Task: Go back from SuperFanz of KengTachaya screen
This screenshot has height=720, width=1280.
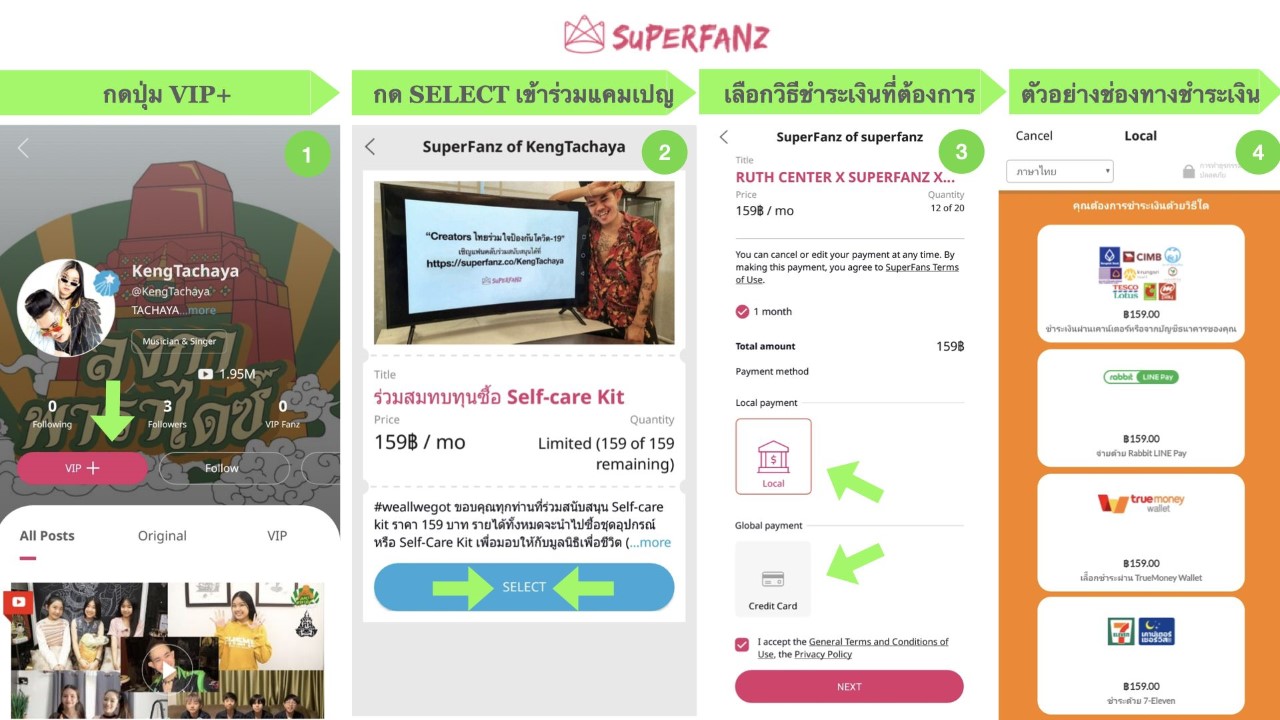Action: 370,147
